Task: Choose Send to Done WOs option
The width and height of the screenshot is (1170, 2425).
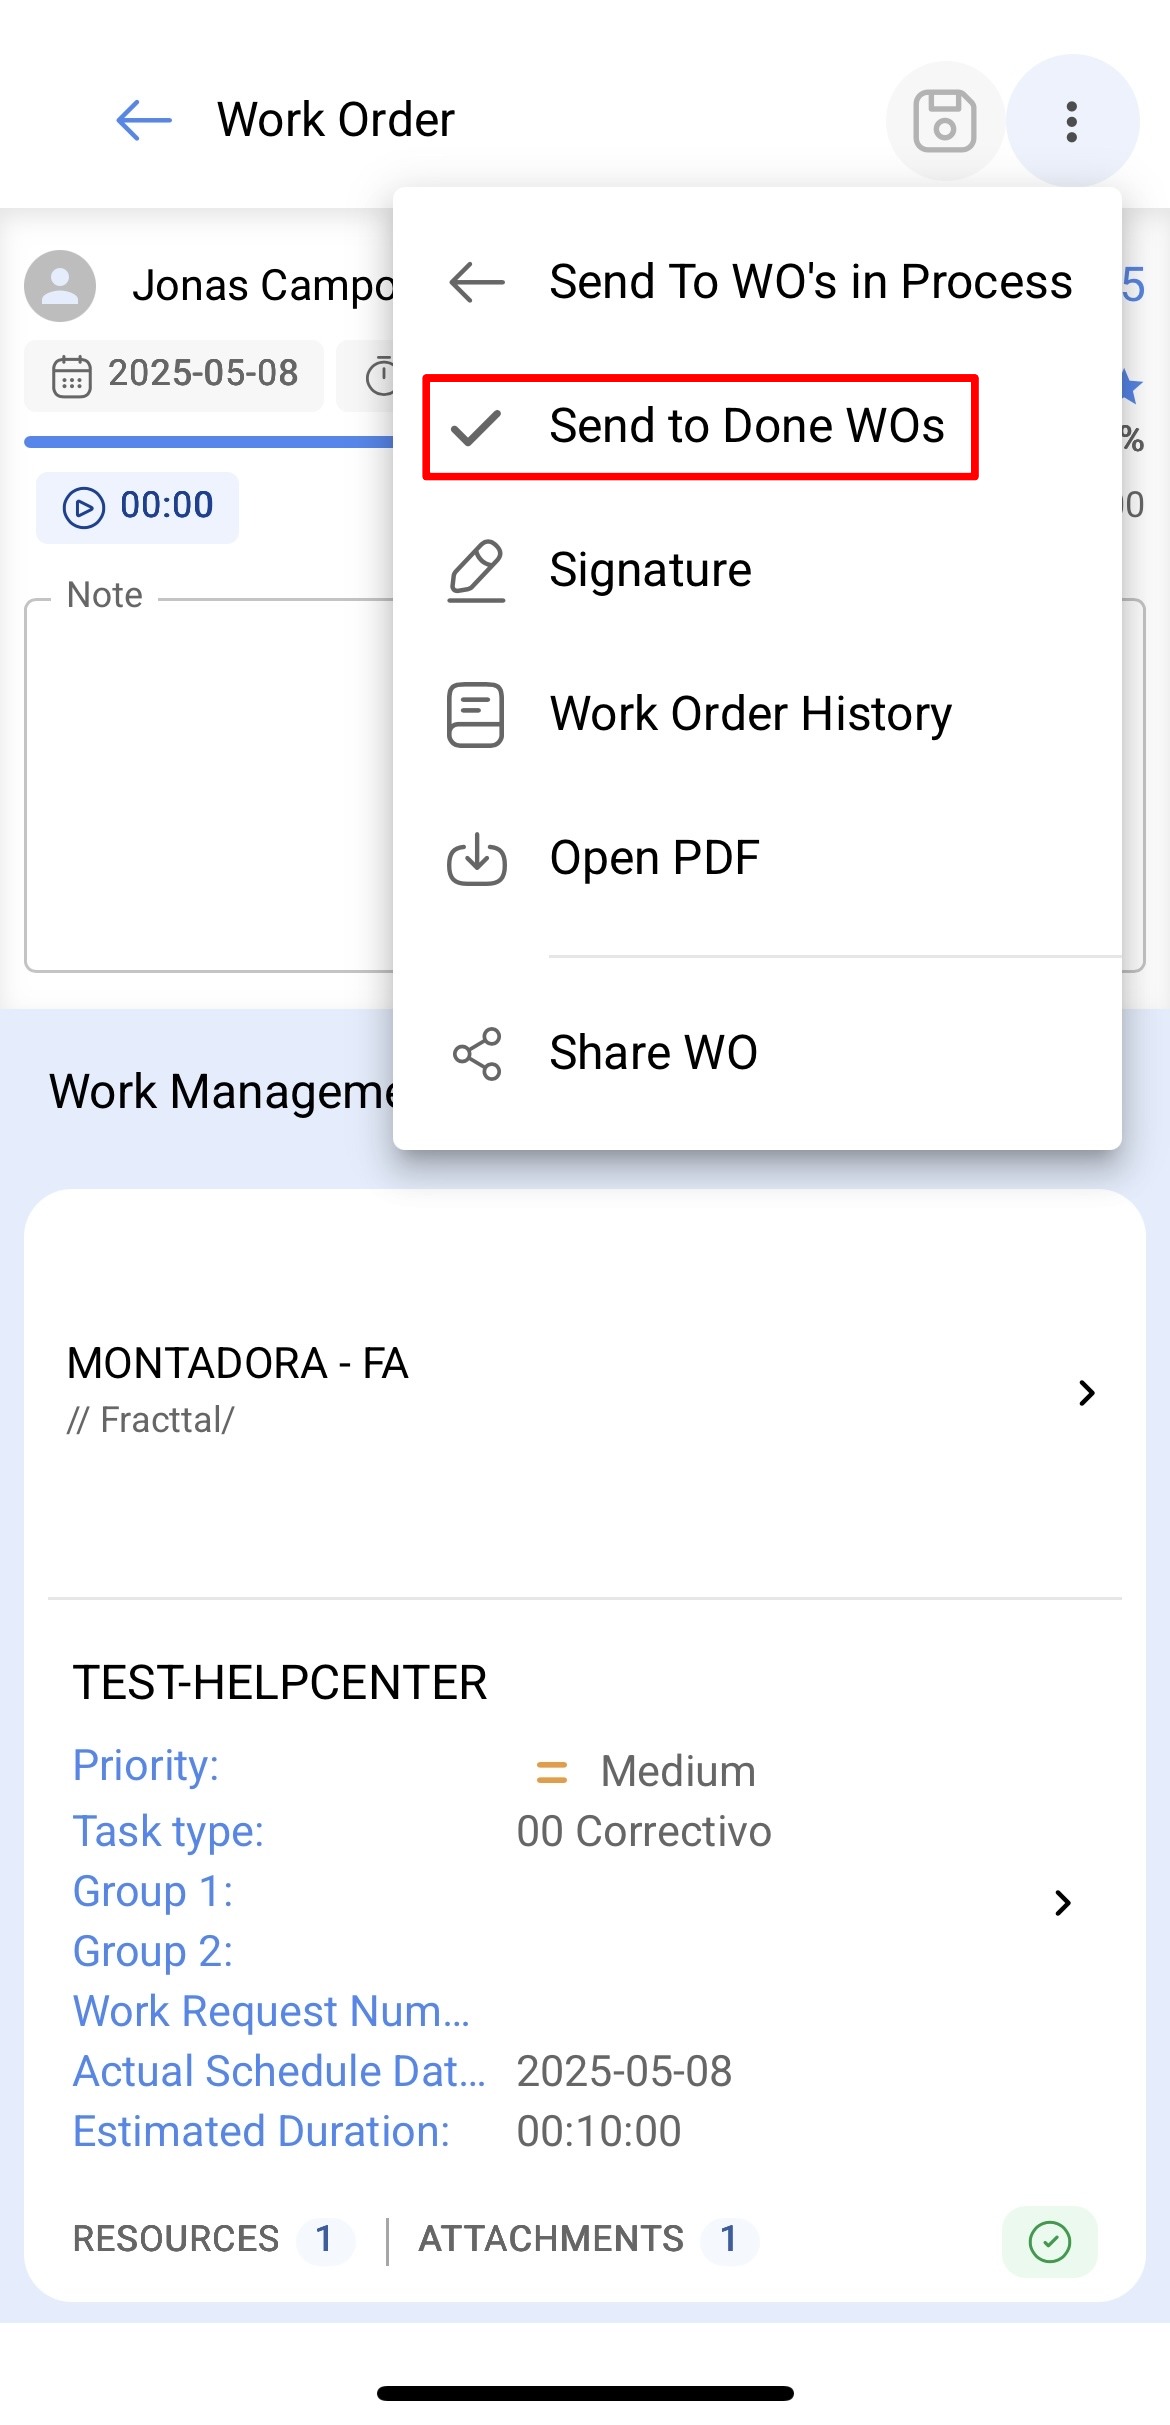Action: 746,427
